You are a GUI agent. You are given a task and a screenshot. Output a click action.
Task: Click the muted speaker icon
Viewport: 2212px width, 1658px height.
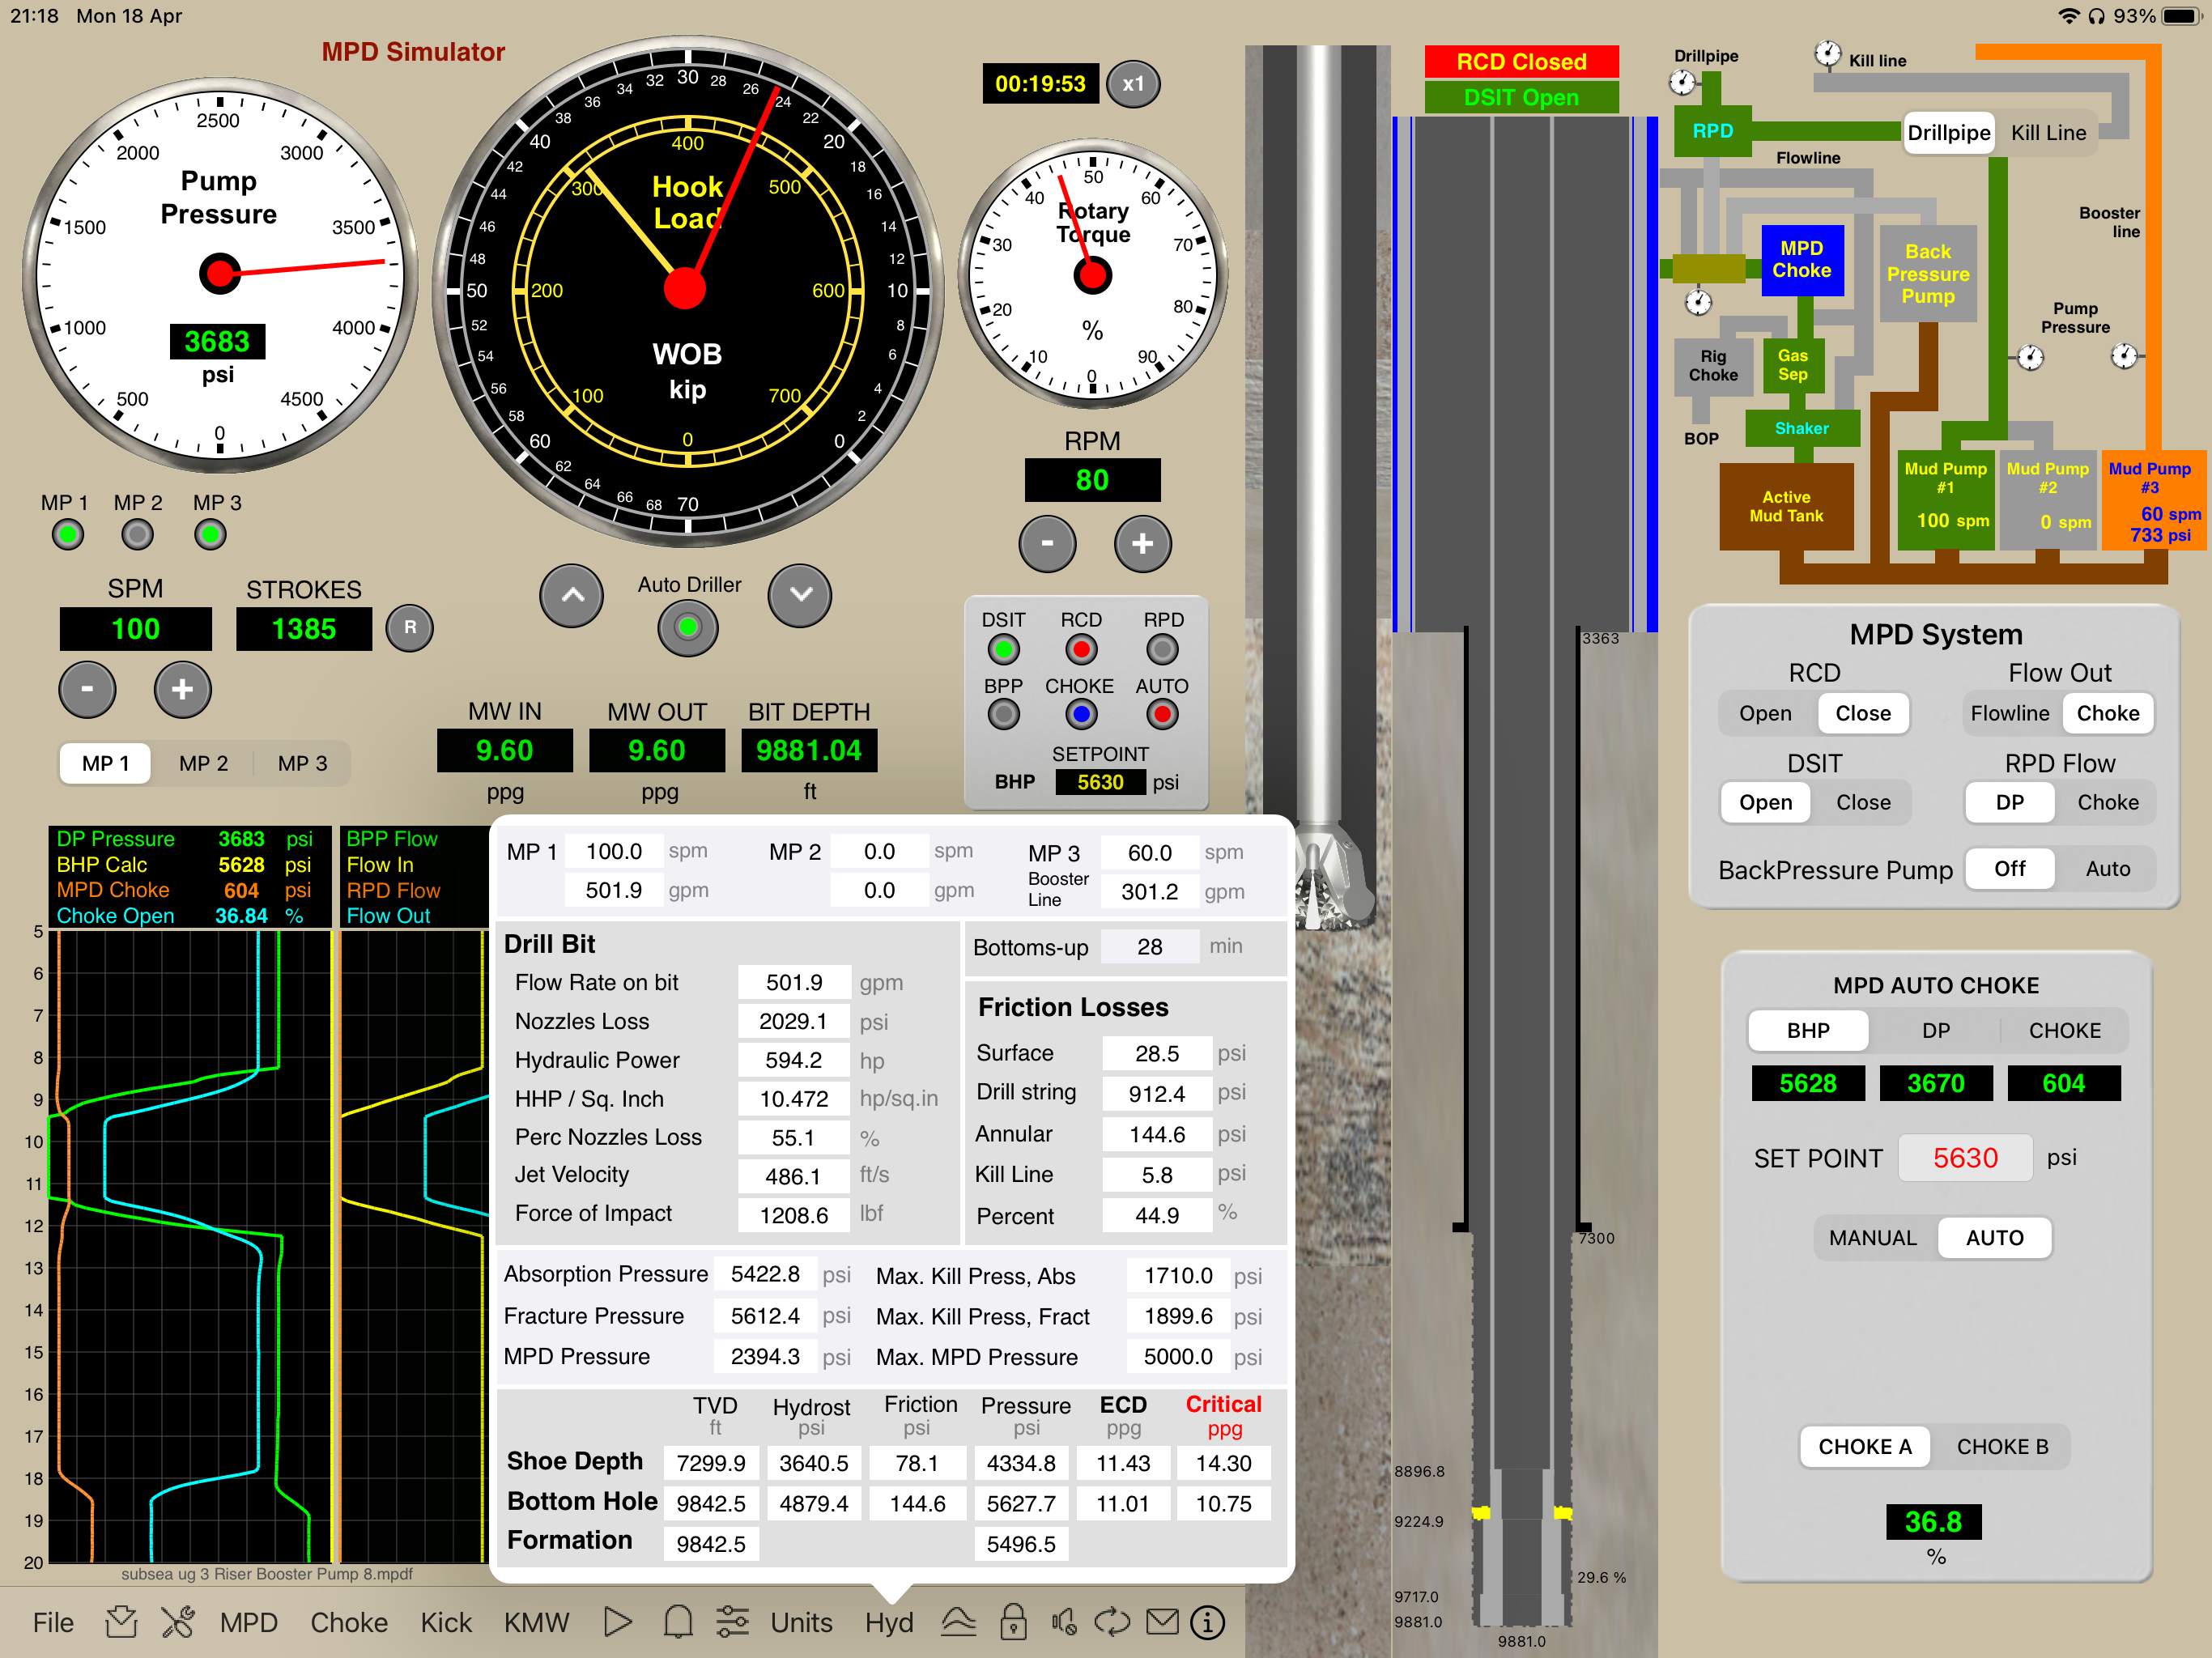click(1063, 1622)
